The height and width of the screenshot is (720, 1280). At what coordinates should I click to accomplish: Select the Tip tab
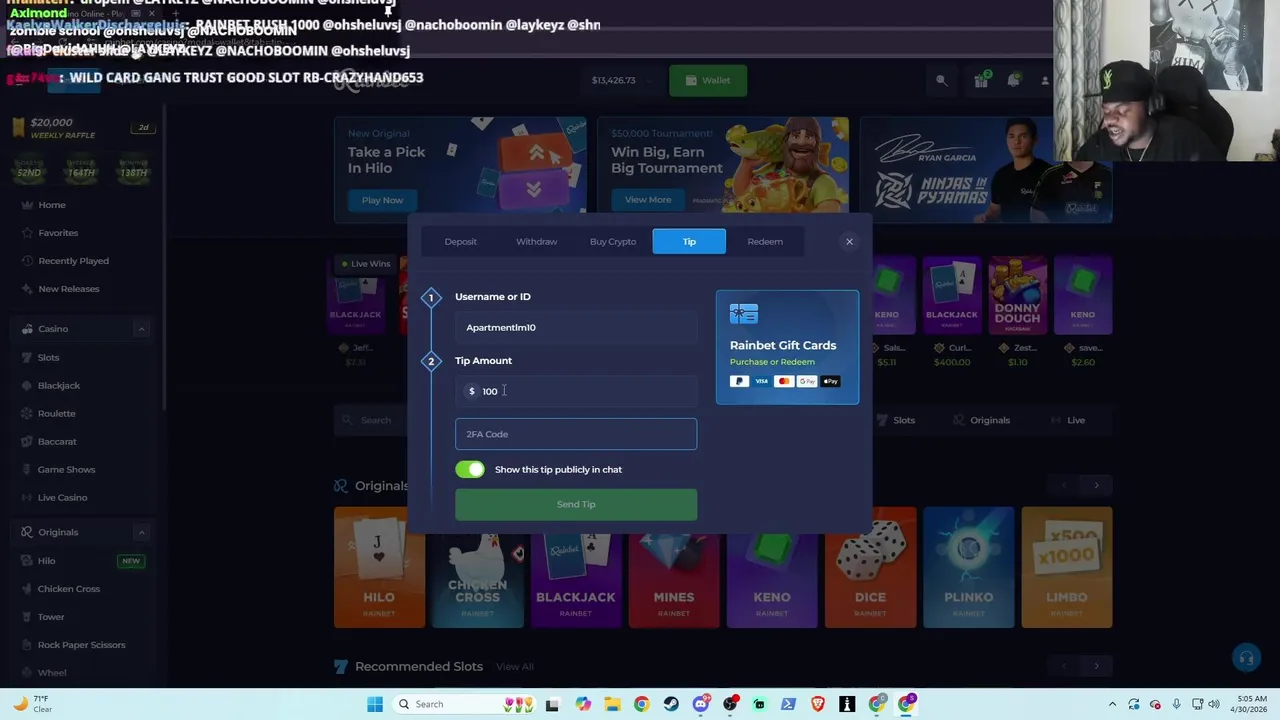point(689,241)
